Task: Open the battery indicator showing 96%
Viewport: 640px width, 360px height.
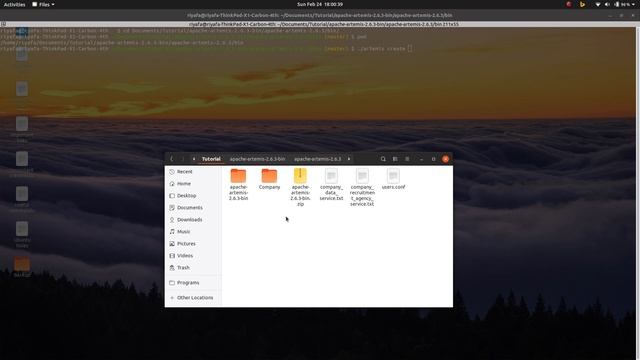Action: [622, 4]
